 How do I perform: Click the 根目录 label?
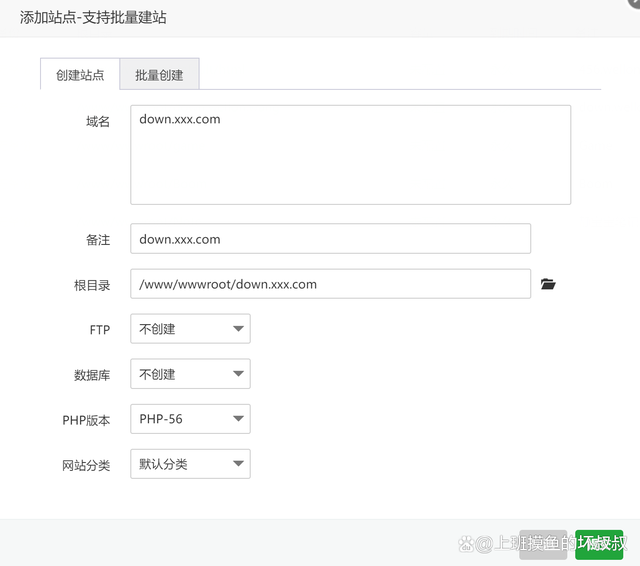click(x=92, y=285)
